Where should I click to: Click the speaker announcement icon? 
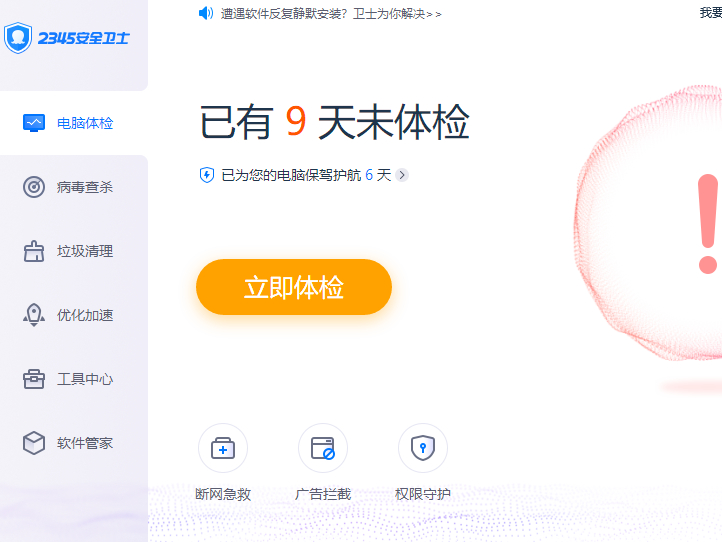point(206,13)
